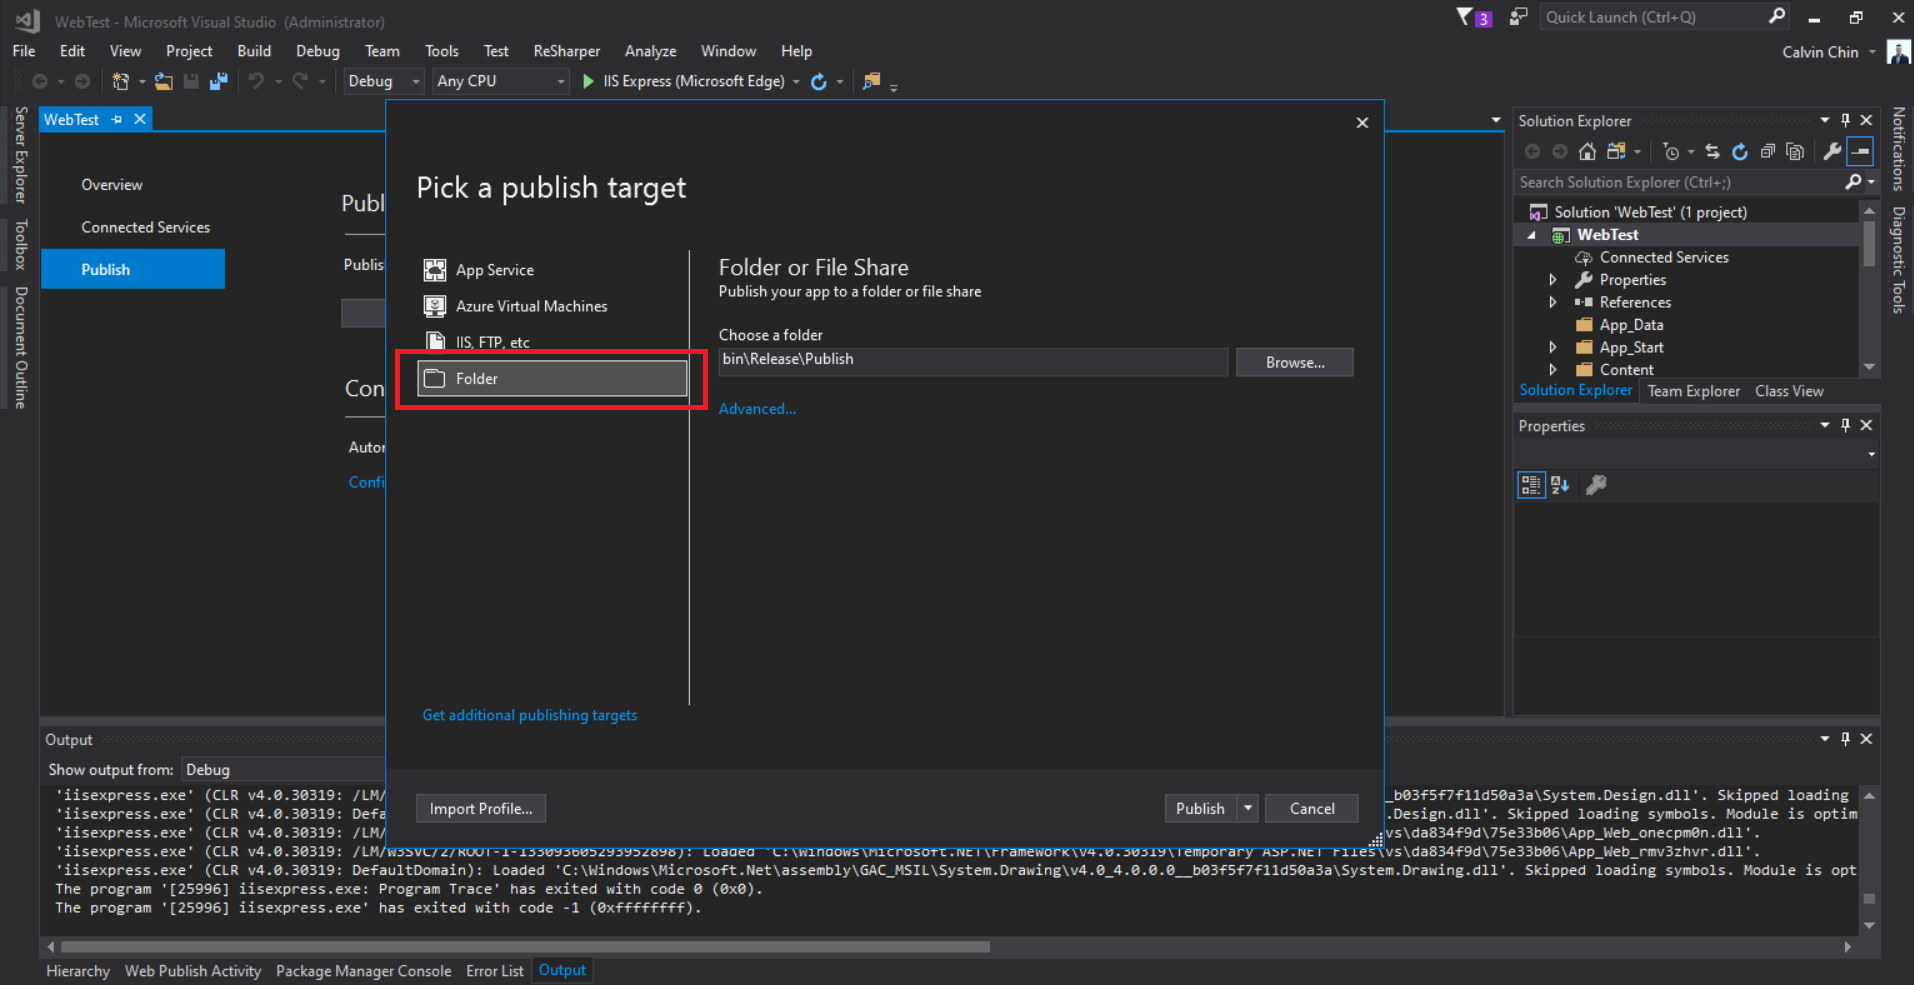Click the Browse... button
Viewport: 1914px width, 985px height.
(1294, 362)
